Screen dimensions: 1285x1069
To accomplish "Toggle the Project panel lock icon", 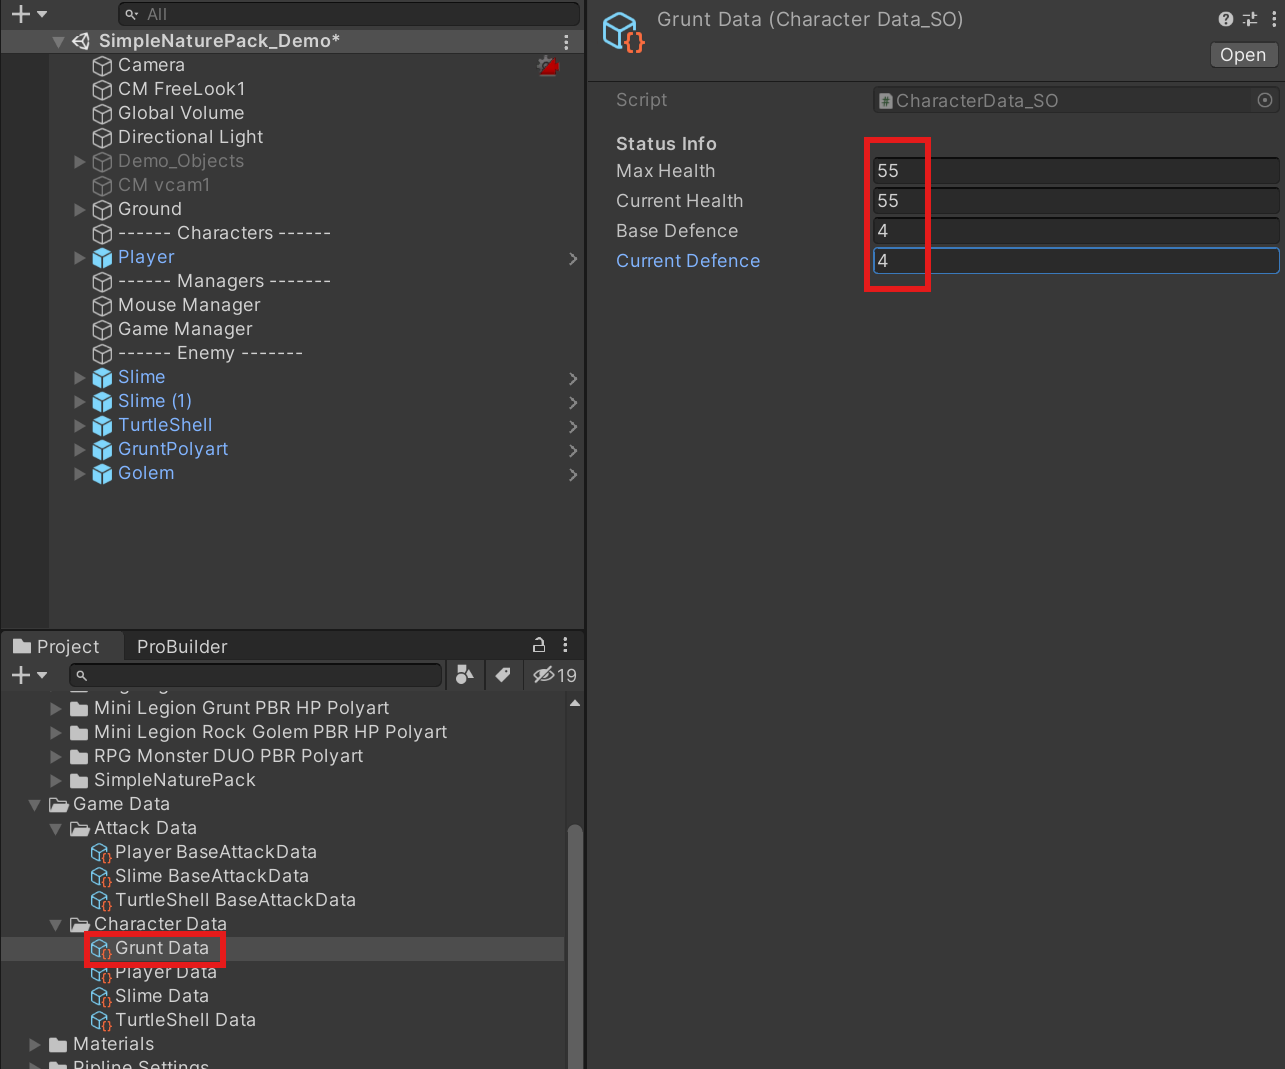I will coord(539,645).
